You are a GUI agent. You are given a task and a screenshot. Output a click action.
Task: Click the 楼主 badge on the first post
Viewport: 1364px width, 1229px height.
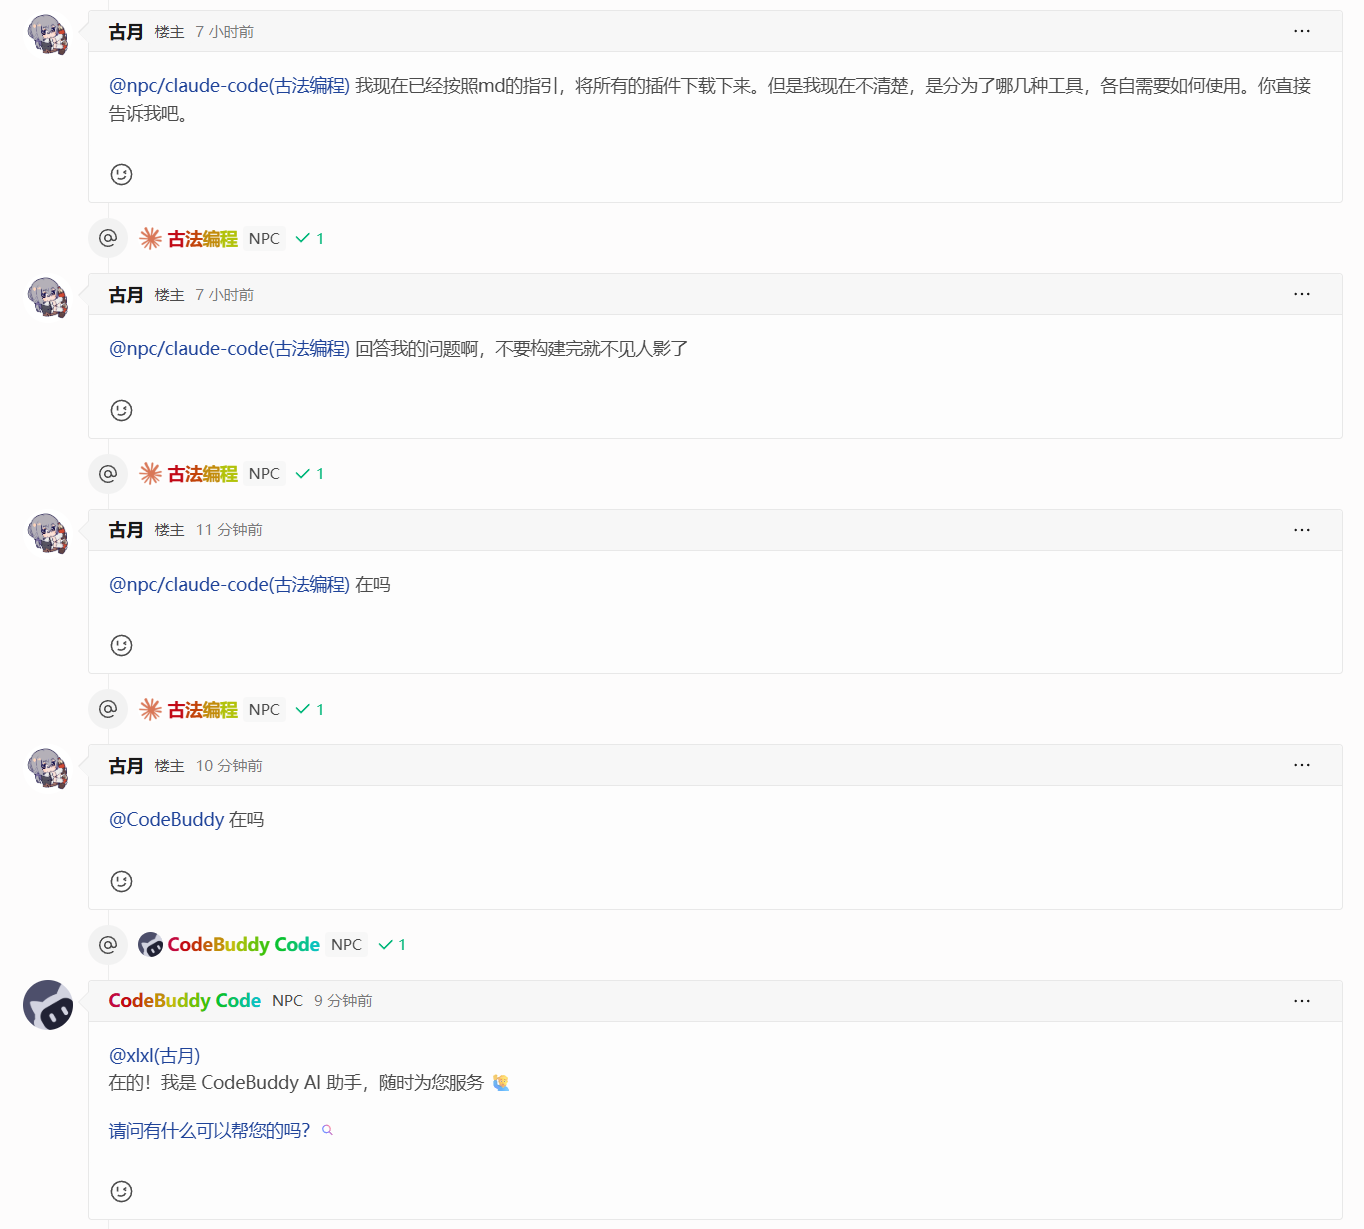point(169,31)
